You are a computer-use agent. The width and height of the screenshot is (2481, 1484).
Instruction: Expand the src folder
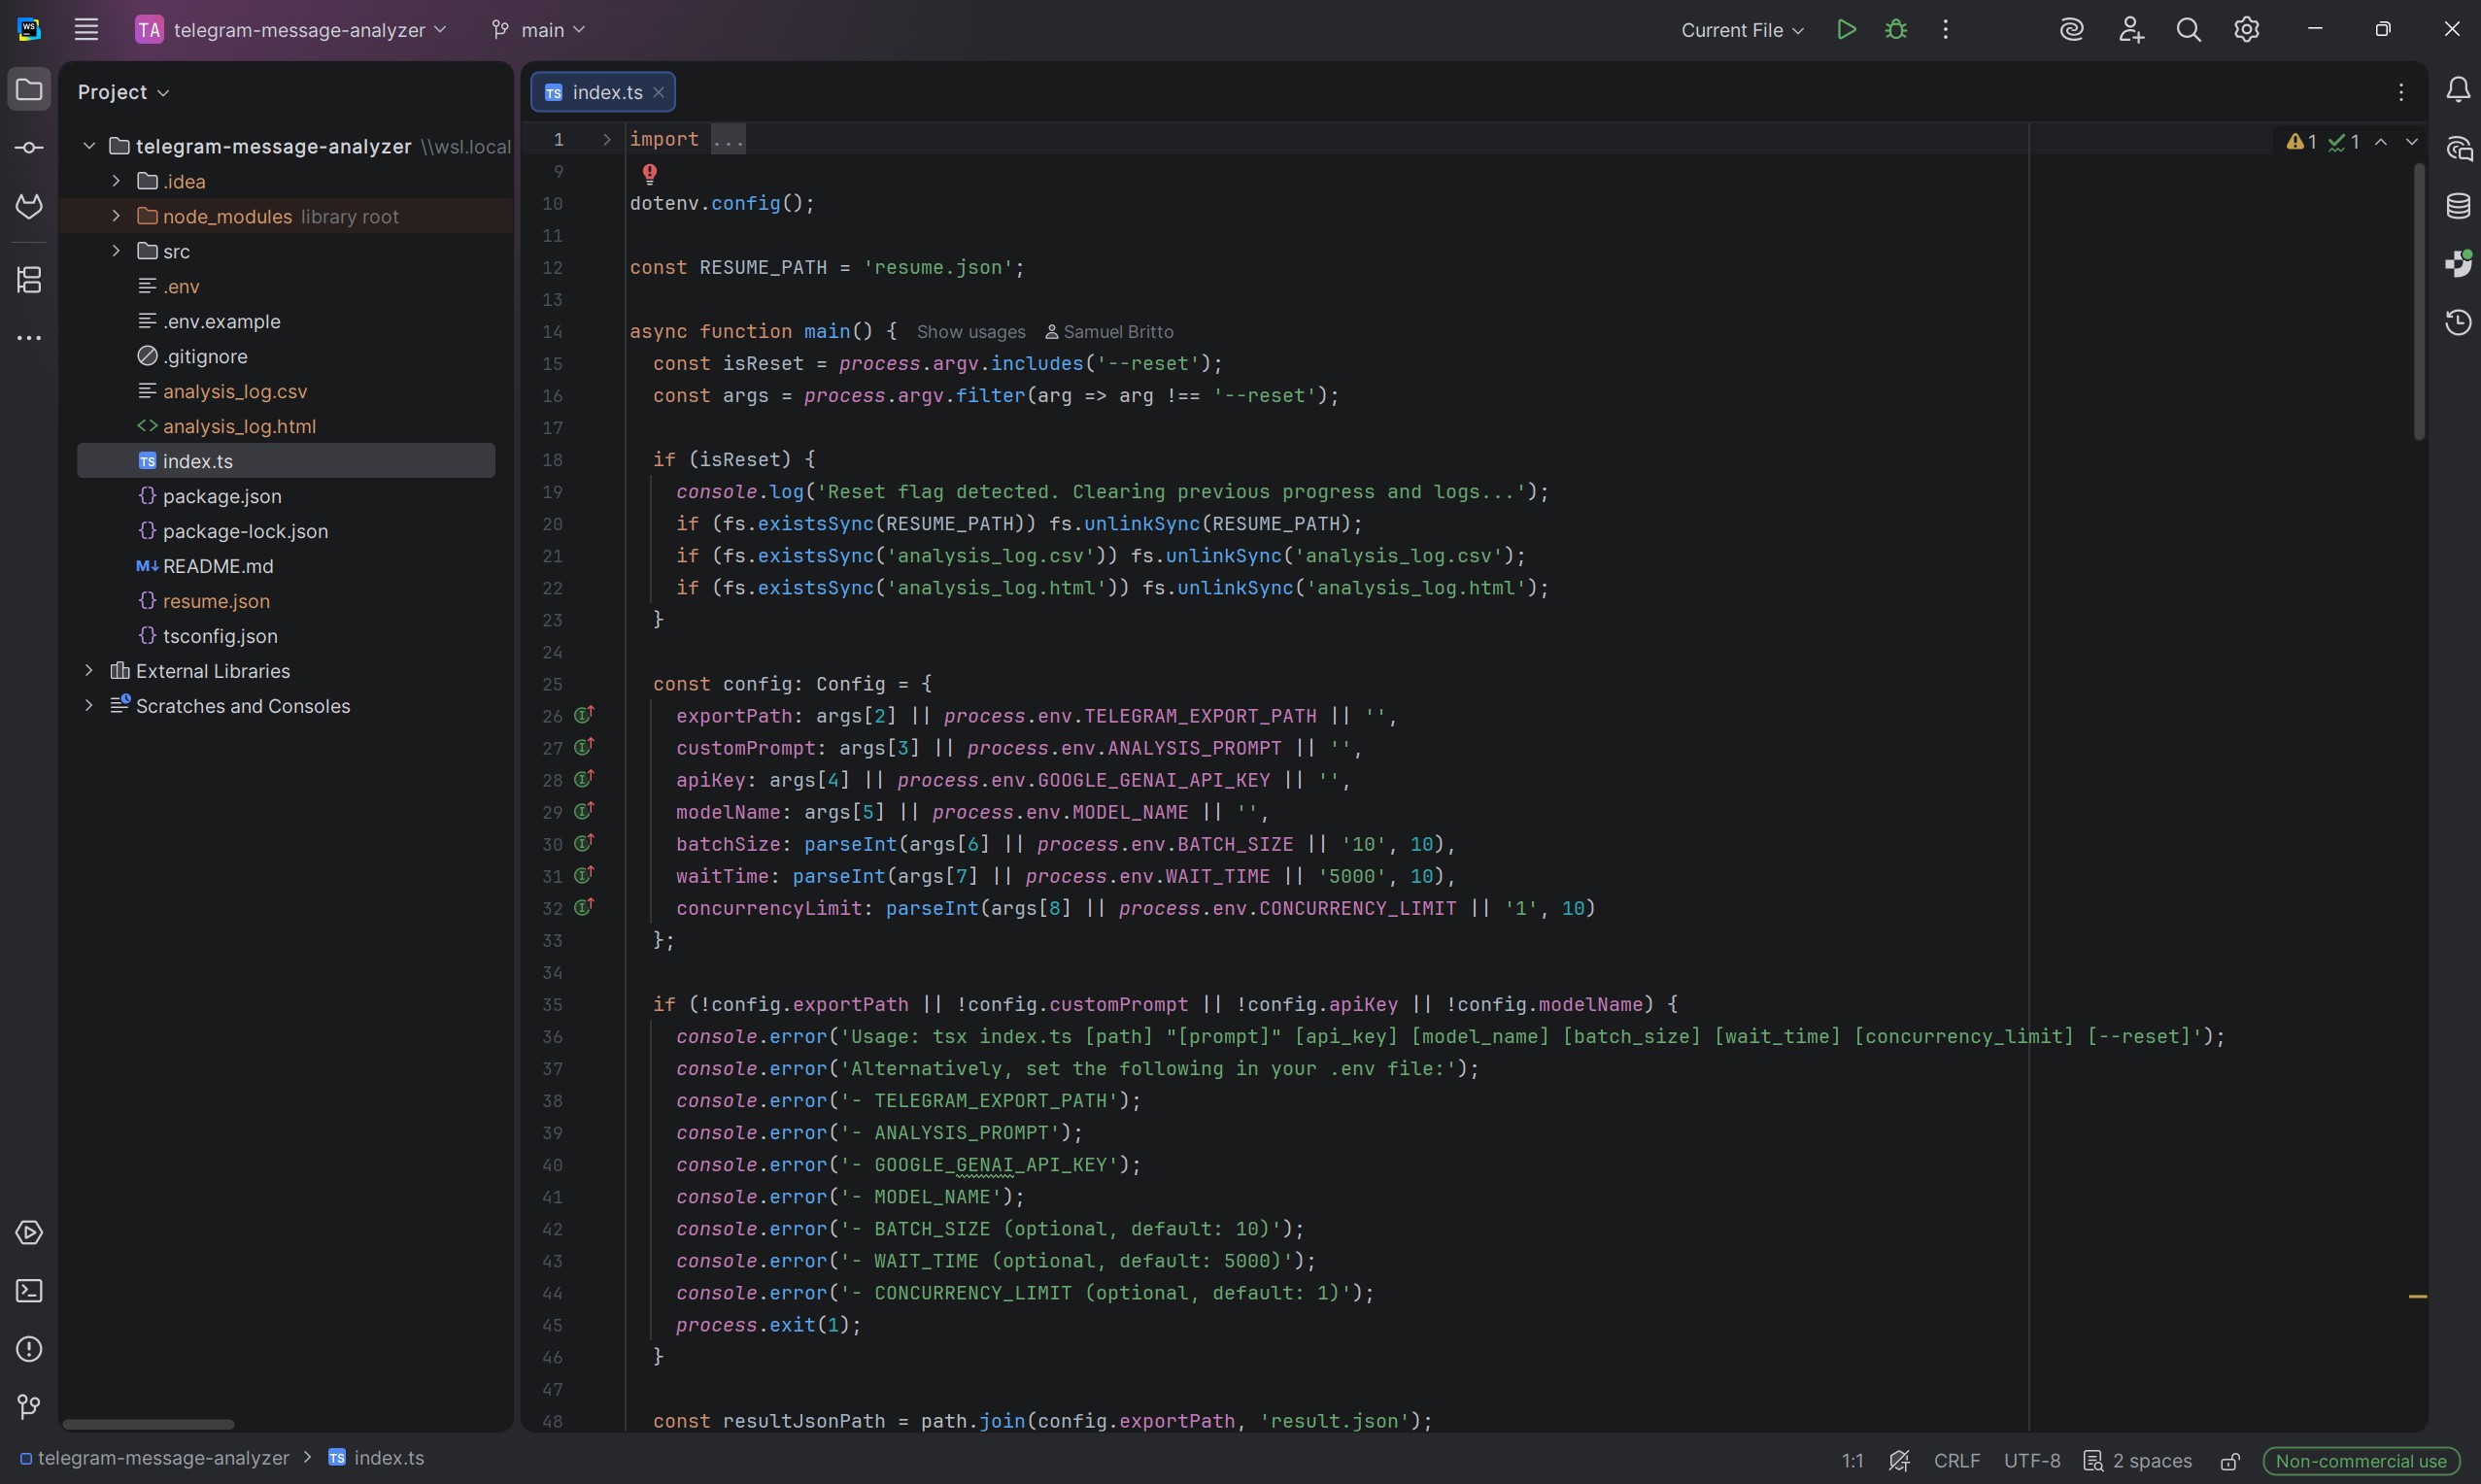116,251
